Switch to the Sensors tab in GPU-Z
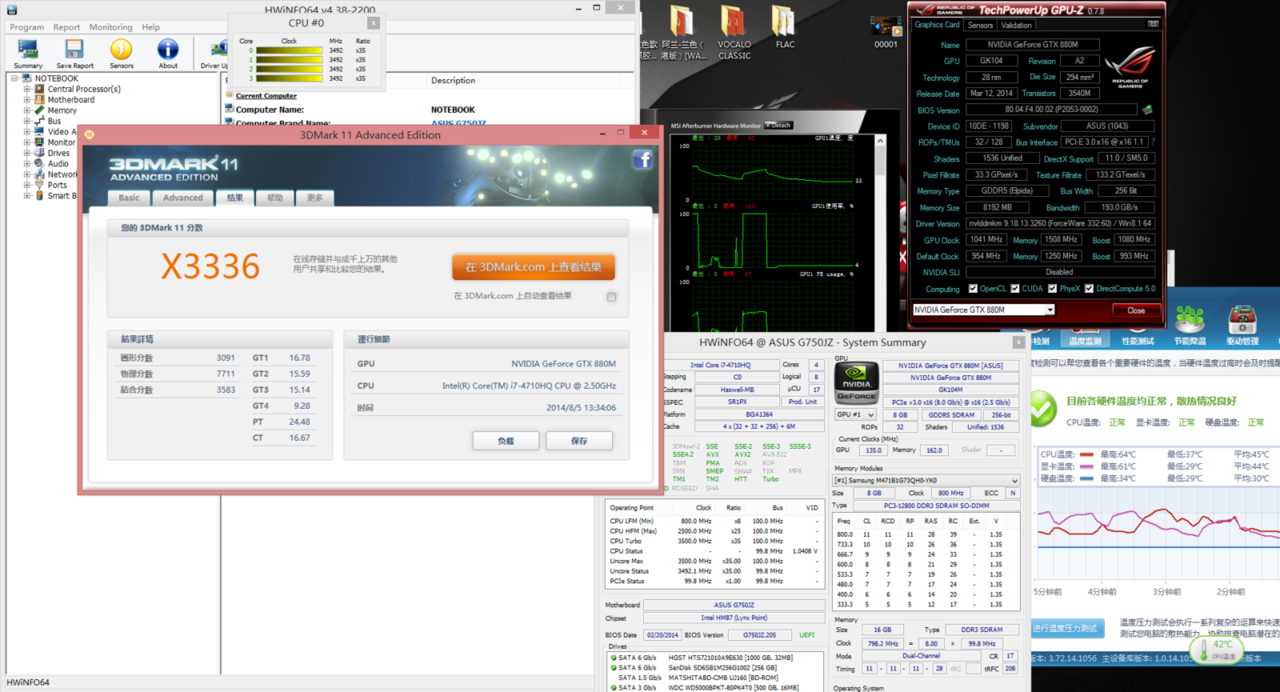The image size is (1280, 692). 980,25
